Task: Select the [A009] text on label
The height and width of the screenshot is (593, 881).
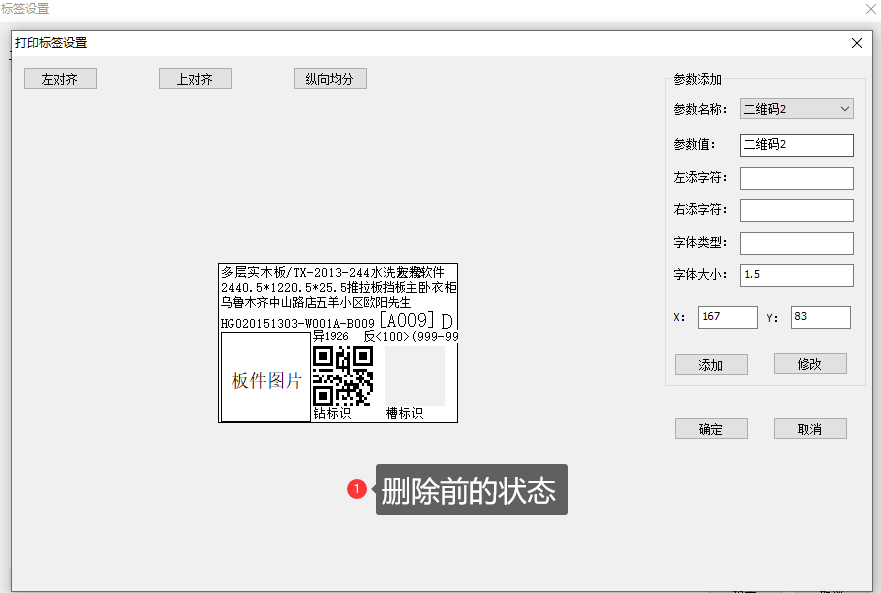Action: pyautogui.click(x=407, y=320)
